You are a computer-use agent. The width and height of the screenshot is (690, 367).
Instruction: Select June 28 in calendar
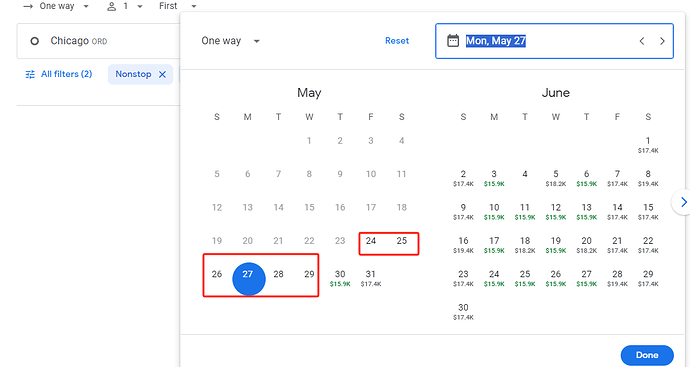tap(617, 278)
